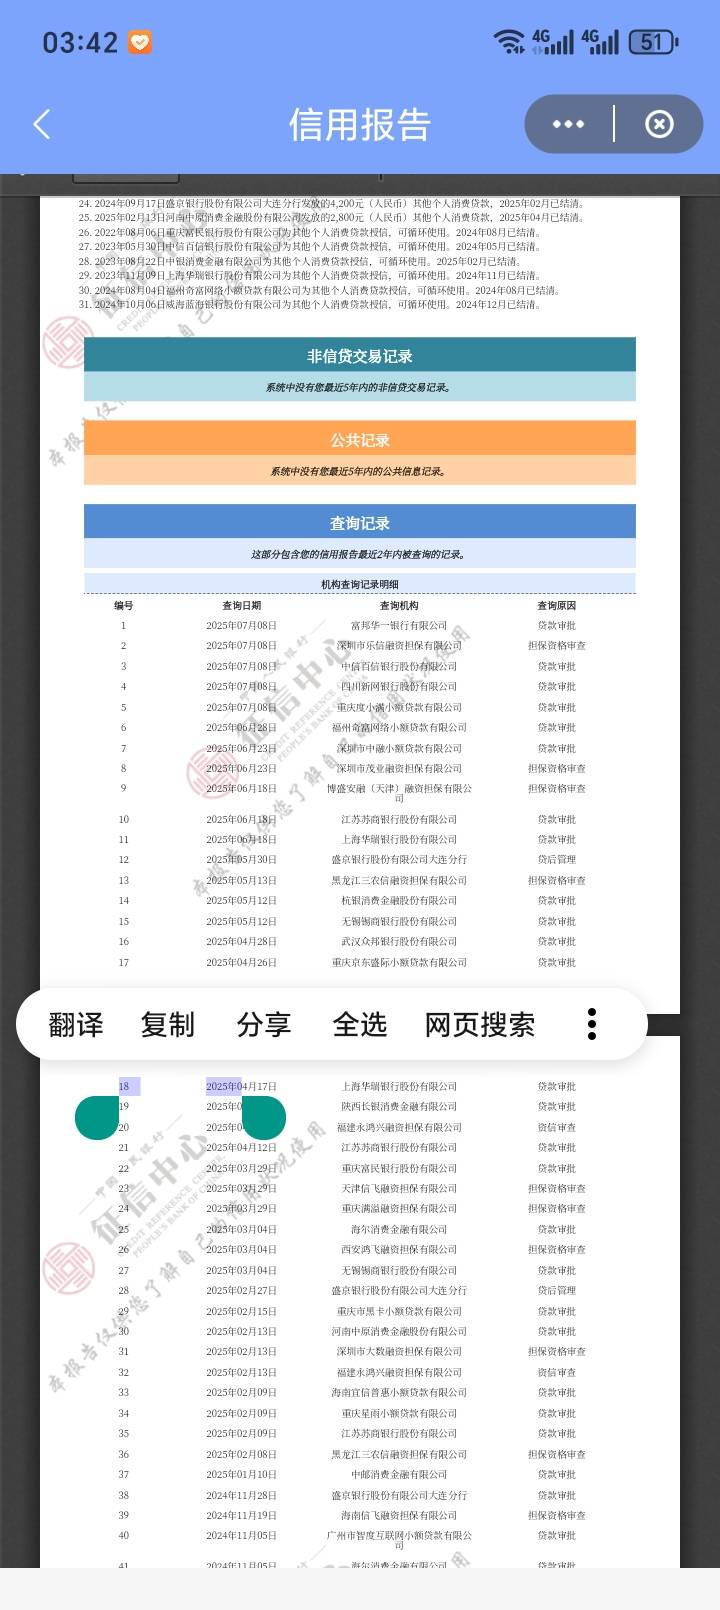Tap 重庆市黑卡小额贷款有限公司 in row 29
This screenshot has width=720, height=1610.
click(399, 1311)
